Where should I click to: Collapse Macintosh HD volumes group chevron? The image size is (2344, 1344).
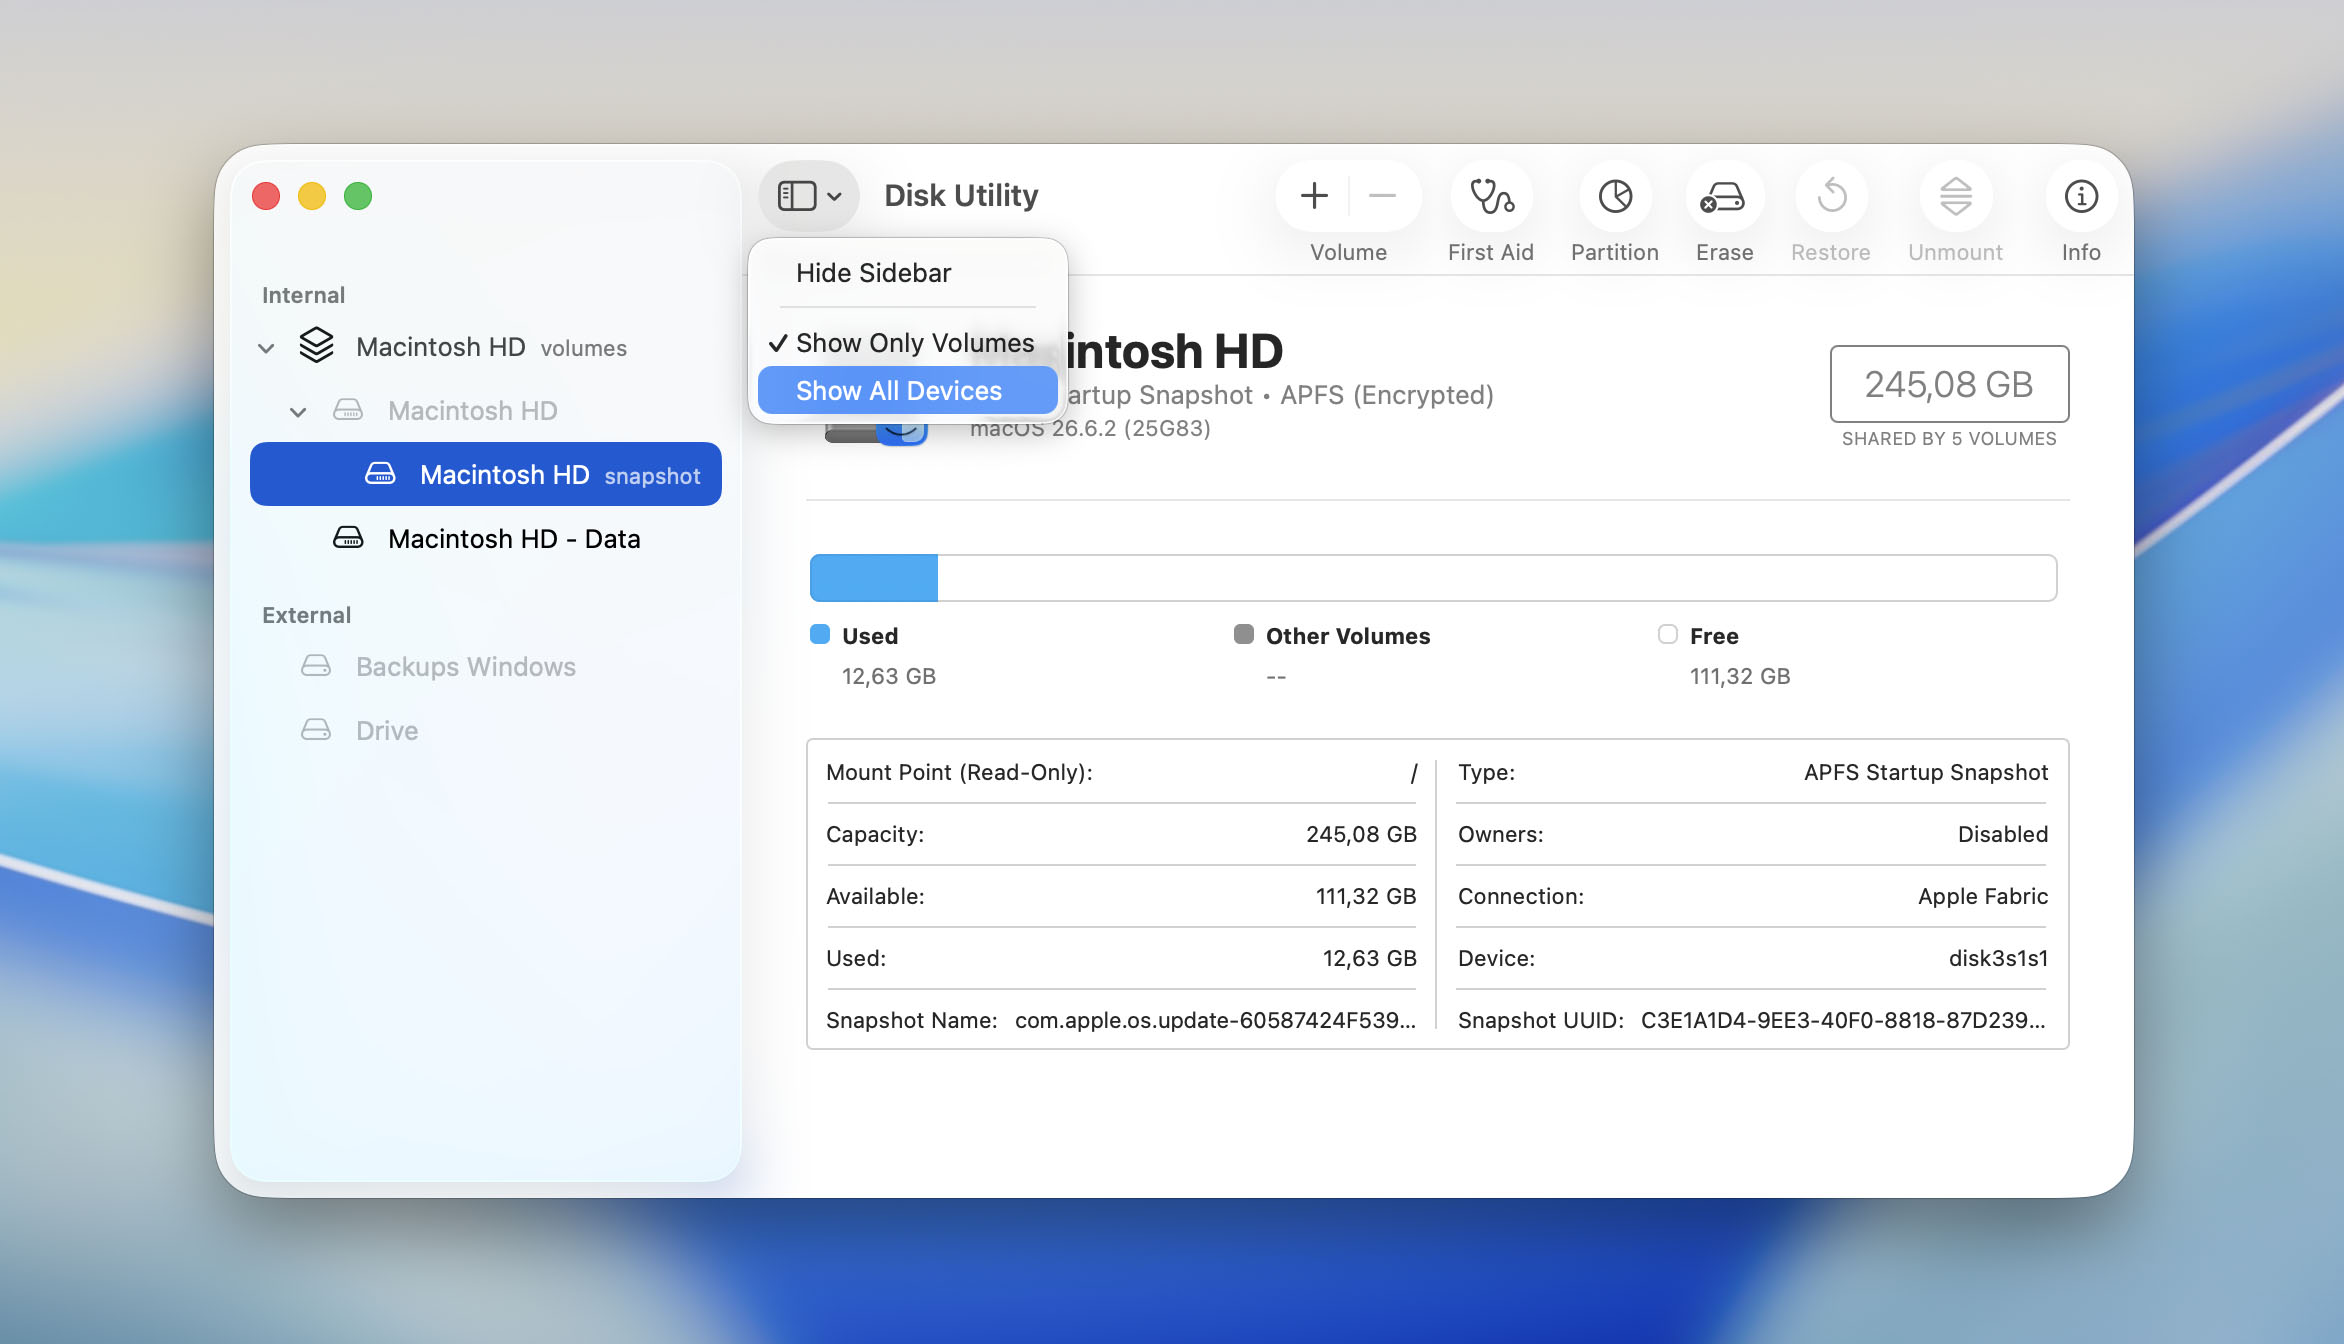(x=266, y=348)
